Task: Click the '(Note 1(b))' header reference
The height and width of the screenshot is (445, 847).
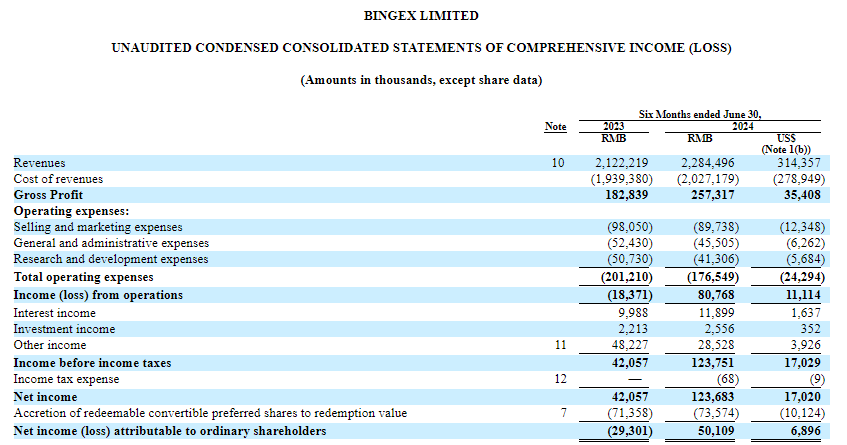Action: 786,150
